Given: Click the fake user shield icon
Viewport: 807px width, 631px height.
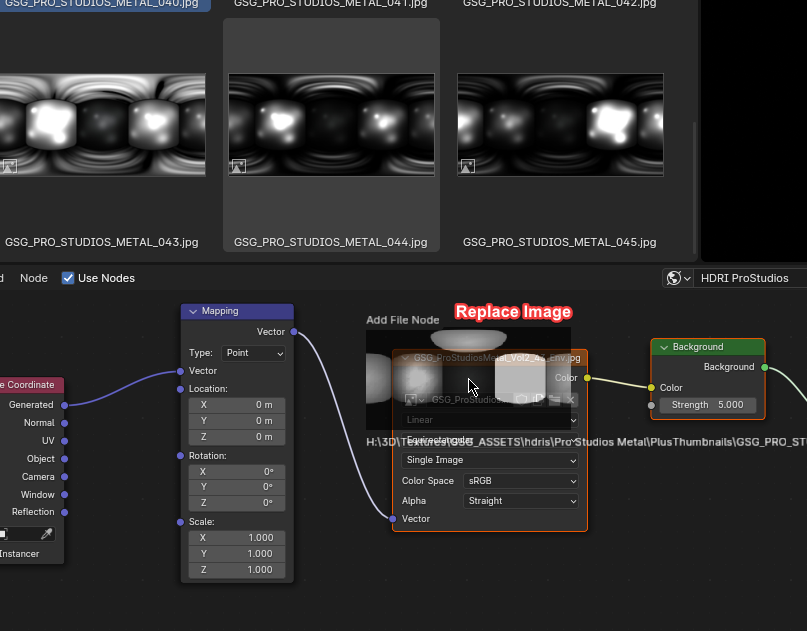Looking at the screenshot, I should 521,400.
